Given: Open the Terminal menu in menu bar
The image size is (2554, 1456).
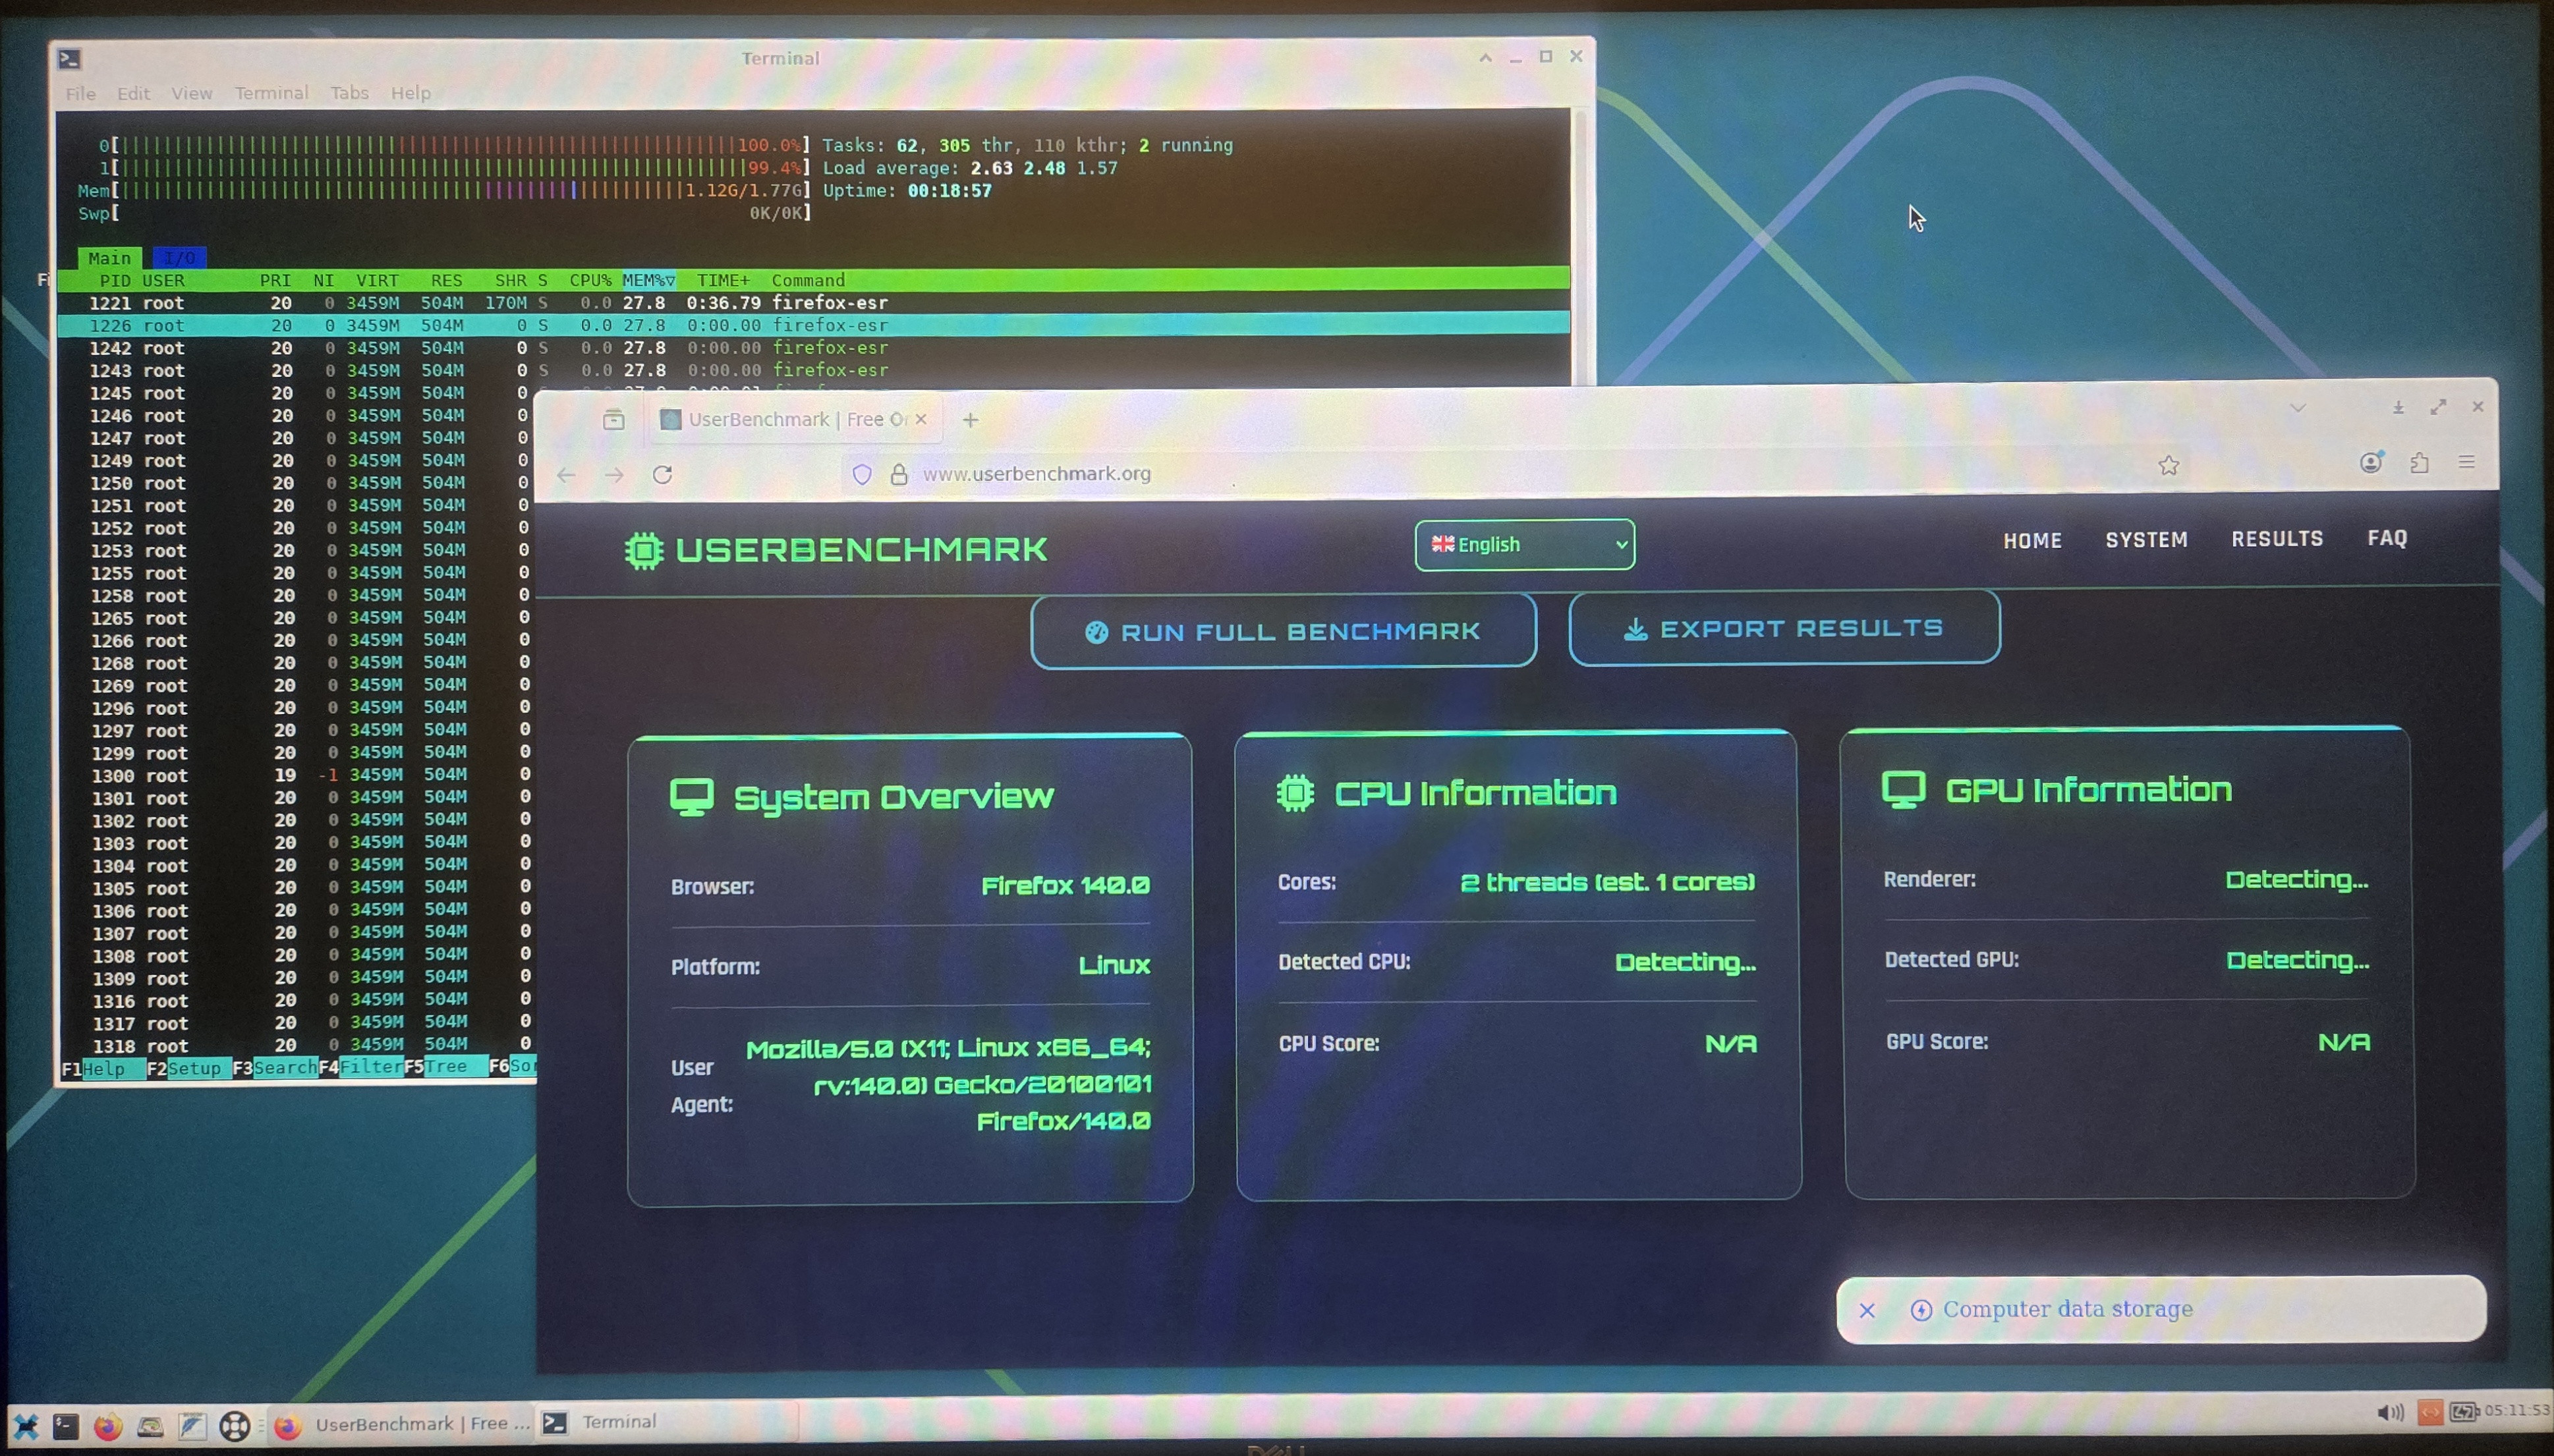Looking at the screenshot, I should pos(271,93).
